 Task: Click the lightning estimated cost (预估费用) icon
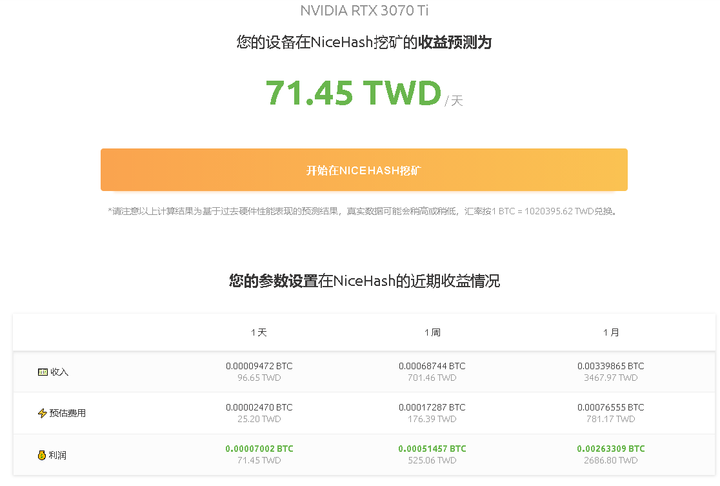42,413
